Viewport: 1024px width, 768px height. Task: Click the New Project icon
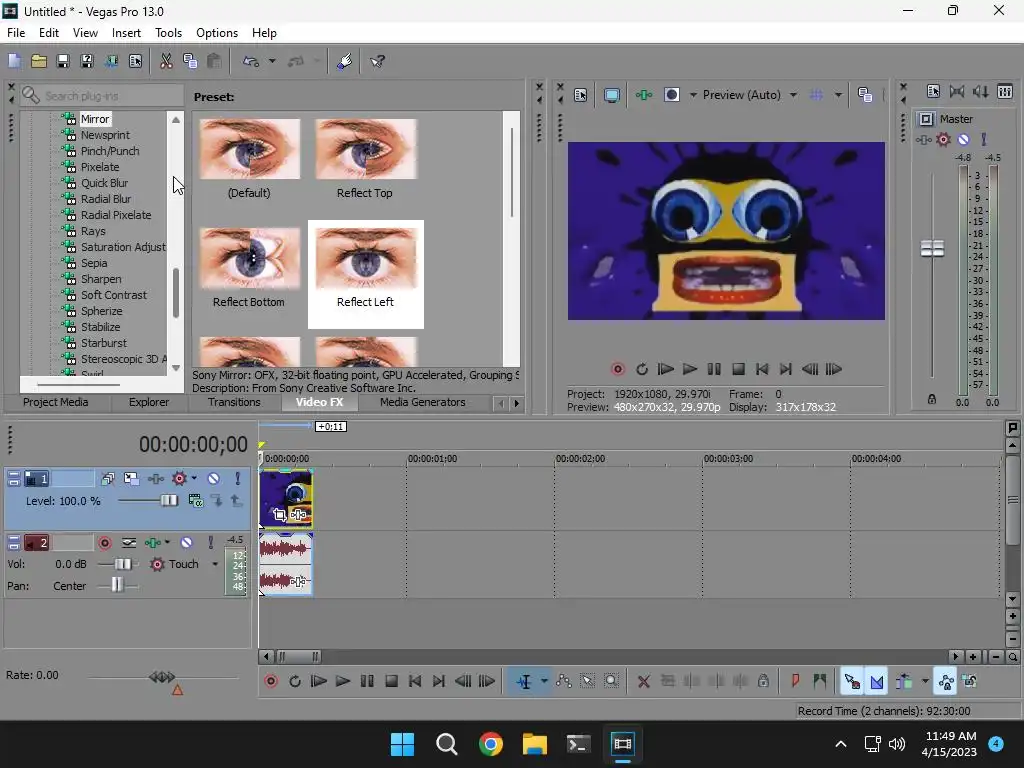point(14,61)
